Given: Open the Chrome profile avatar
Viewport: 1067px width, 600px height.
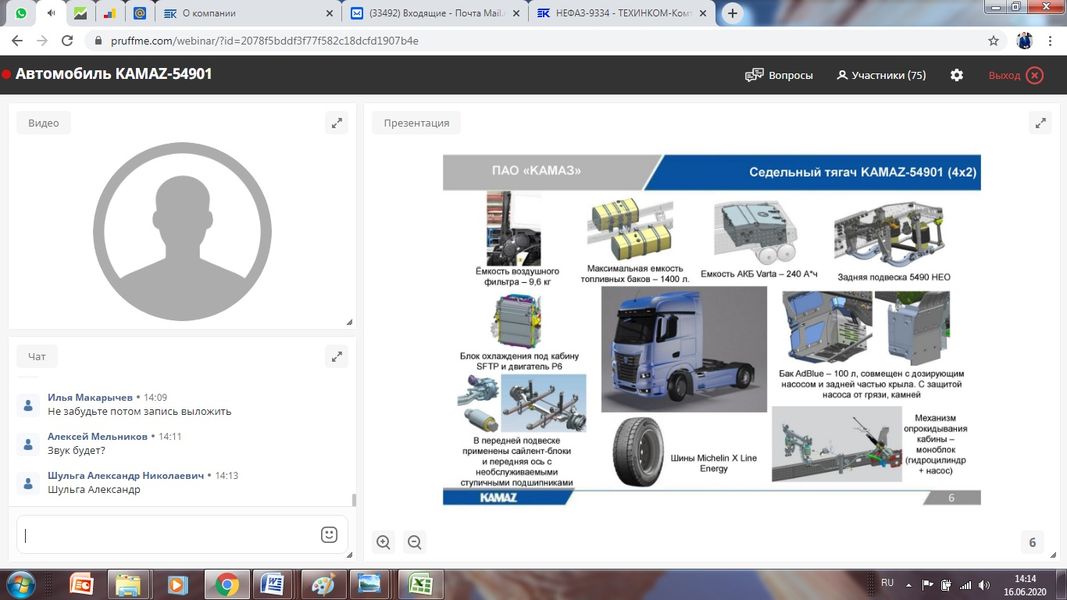Looking at the screenshot, I should 1024,41.
